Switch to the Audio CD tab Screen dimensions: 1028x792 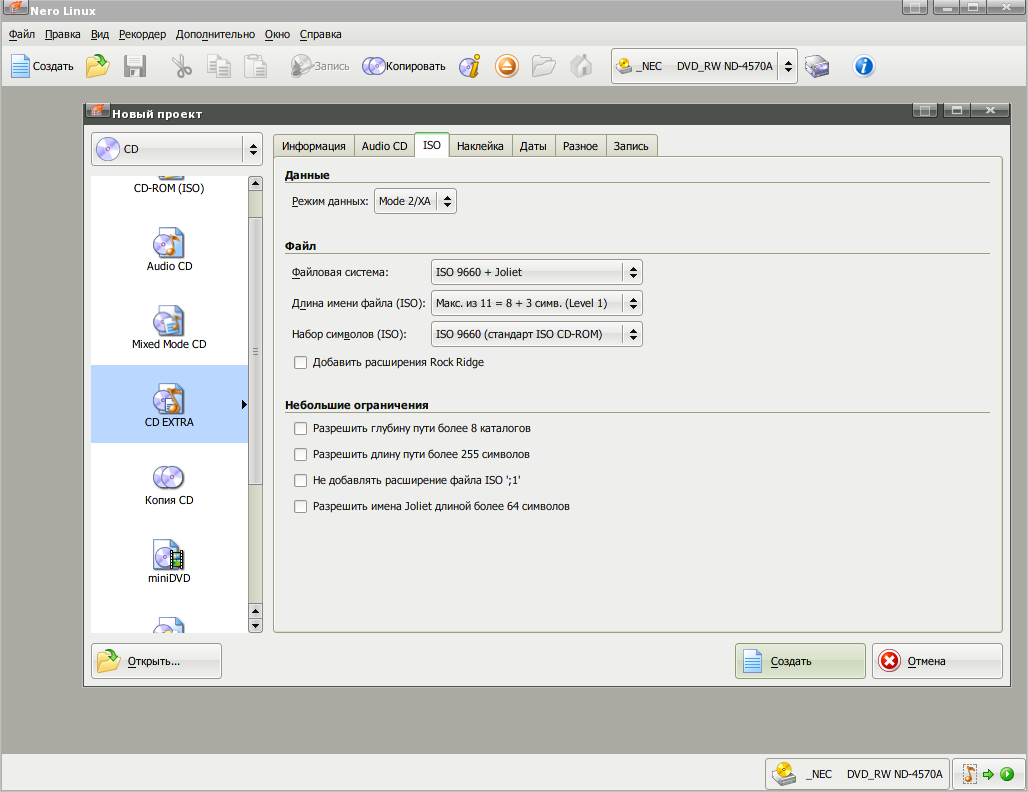(x=384, y=146)
